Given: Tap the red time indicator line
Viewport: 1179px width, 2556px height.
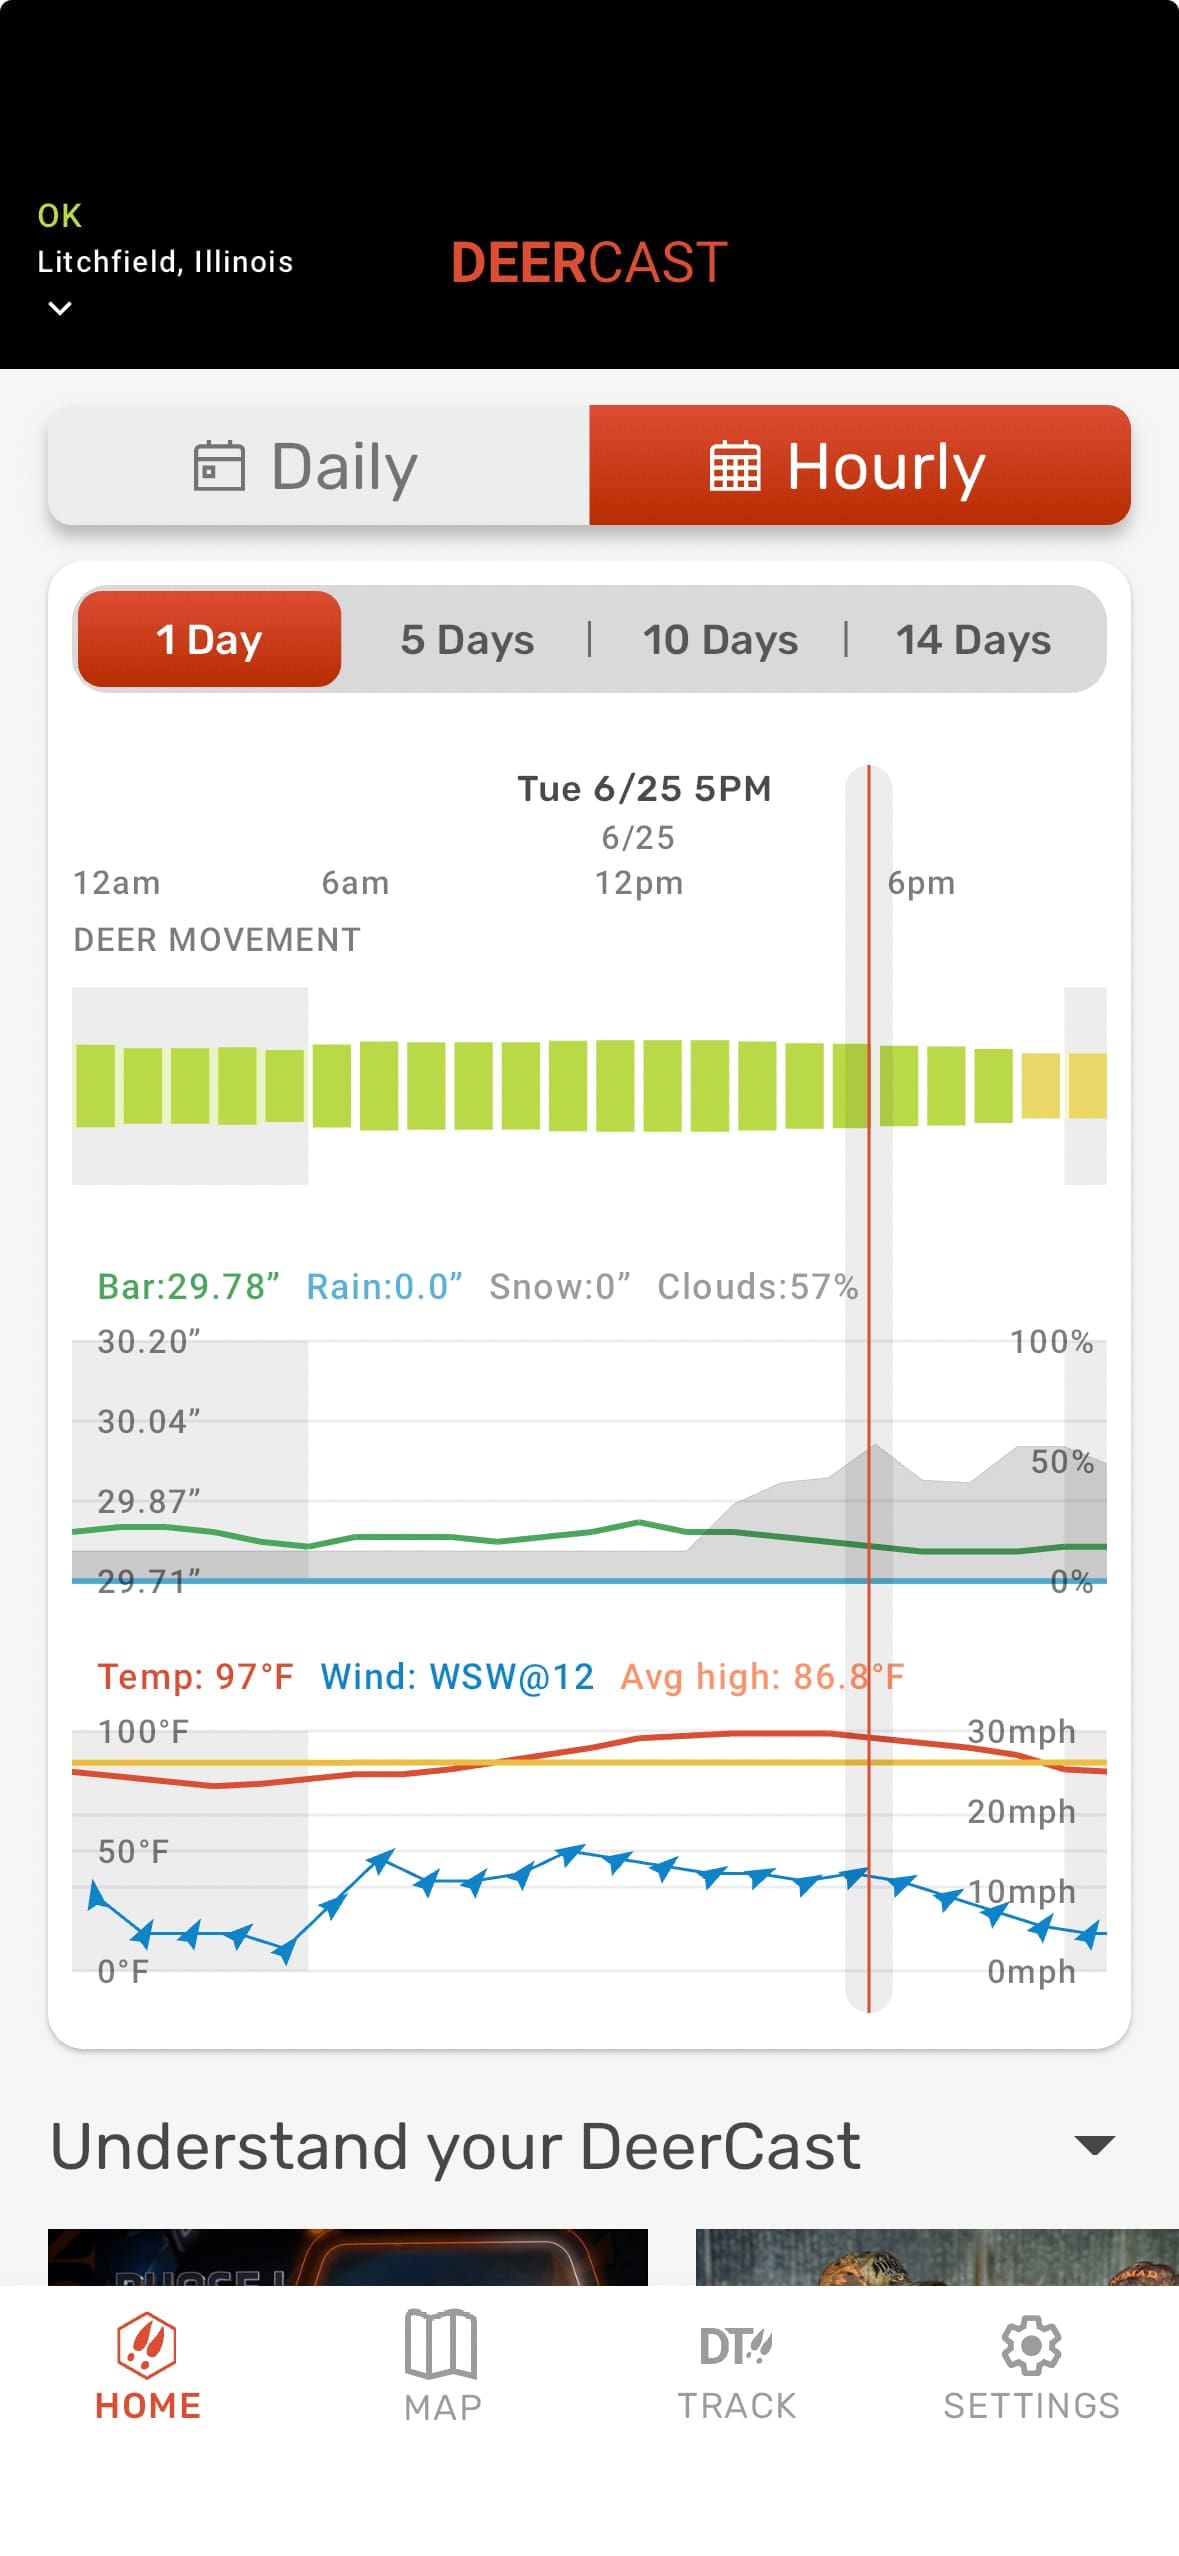Looking at the screenshot, I should point(868,1400).
